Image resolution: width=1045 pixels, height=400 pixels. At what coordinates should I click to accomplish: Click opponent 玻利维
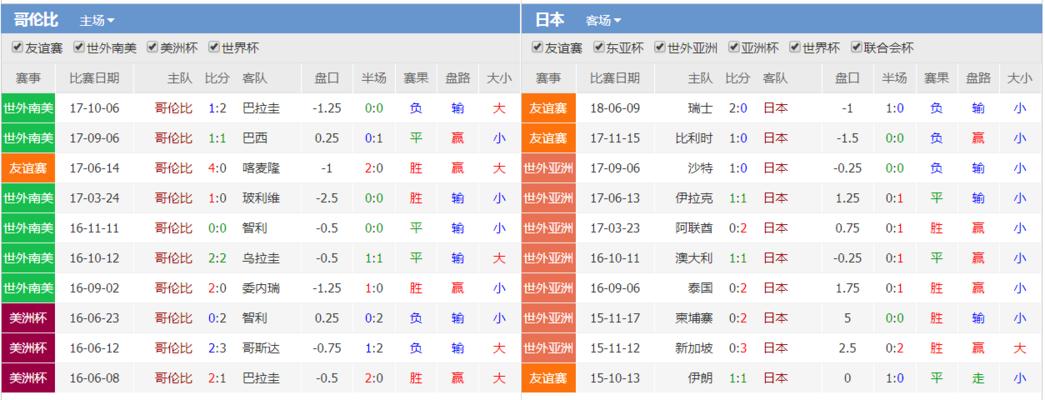click(x=261, y=198)
